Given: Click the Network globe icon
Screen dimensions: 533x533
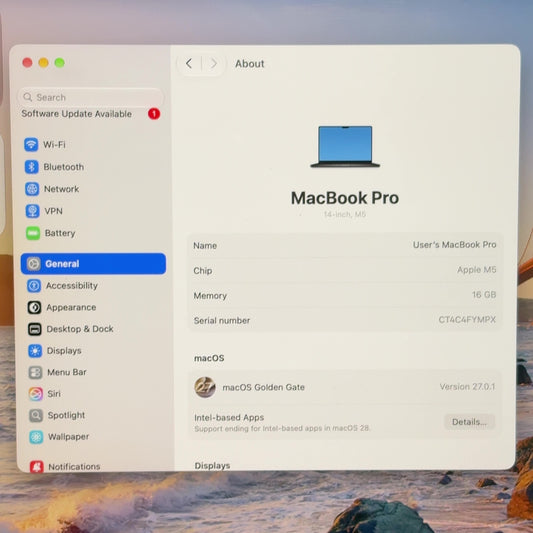Looking at the screenshot, I should coord(32,189).
